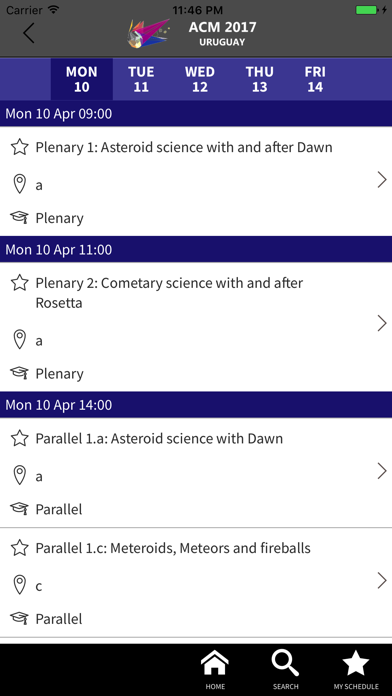Image resolution: width=392 pixels, height=696 pixels.
Task: Switch to THU 13 tab
Action: (259, 79)
